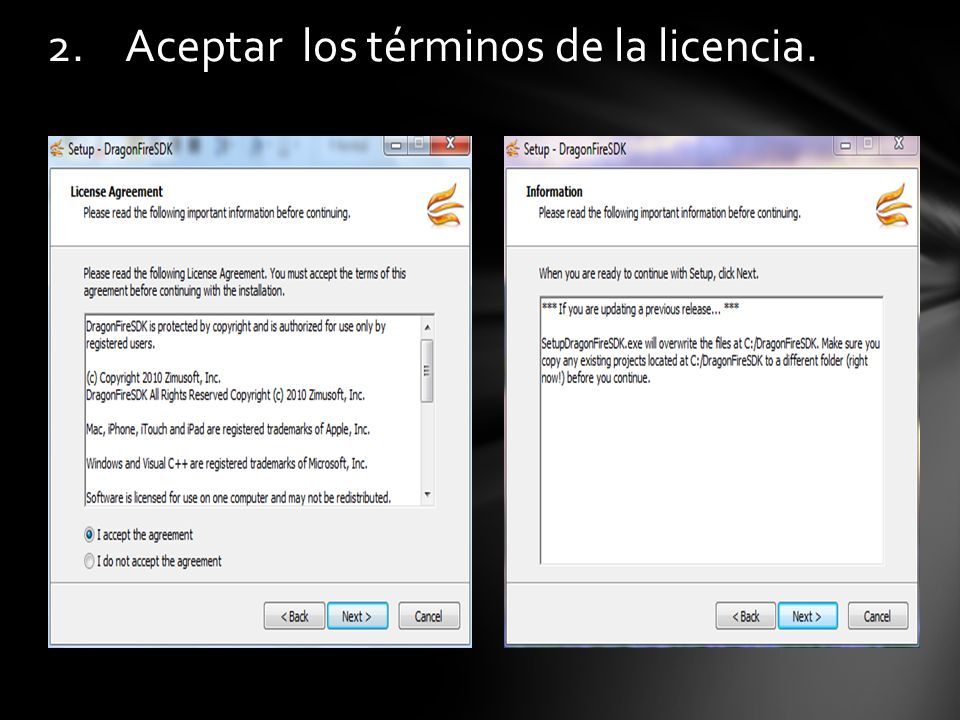Click license text scrollbar up arrow
960x720 pixels.
[427, 328]
